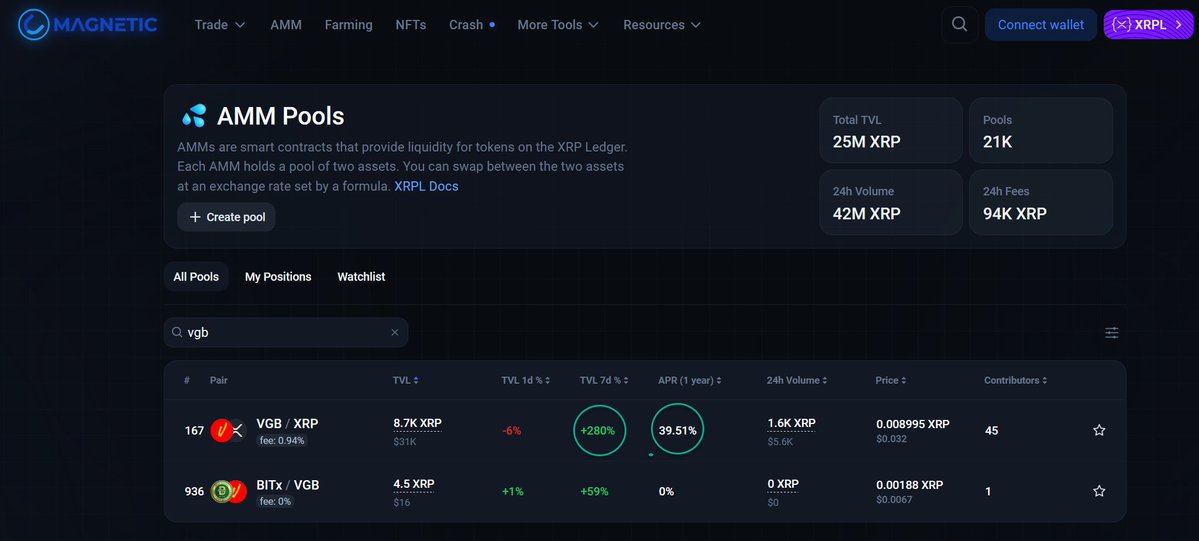Select the All Pools tab
The height and width of the screenshot is (541, 1199).
click(196, 276)
